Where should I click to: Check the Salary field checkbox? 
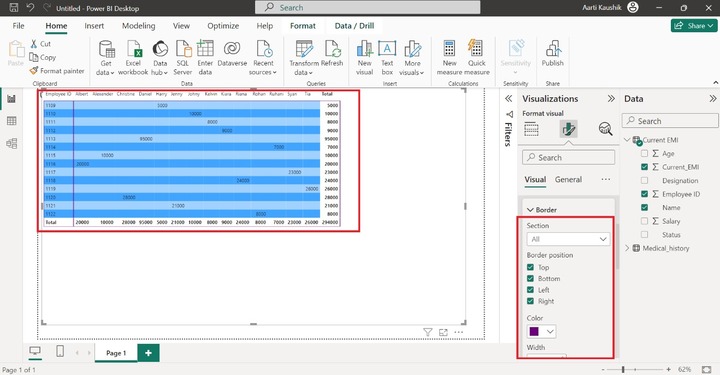point(644,221)
